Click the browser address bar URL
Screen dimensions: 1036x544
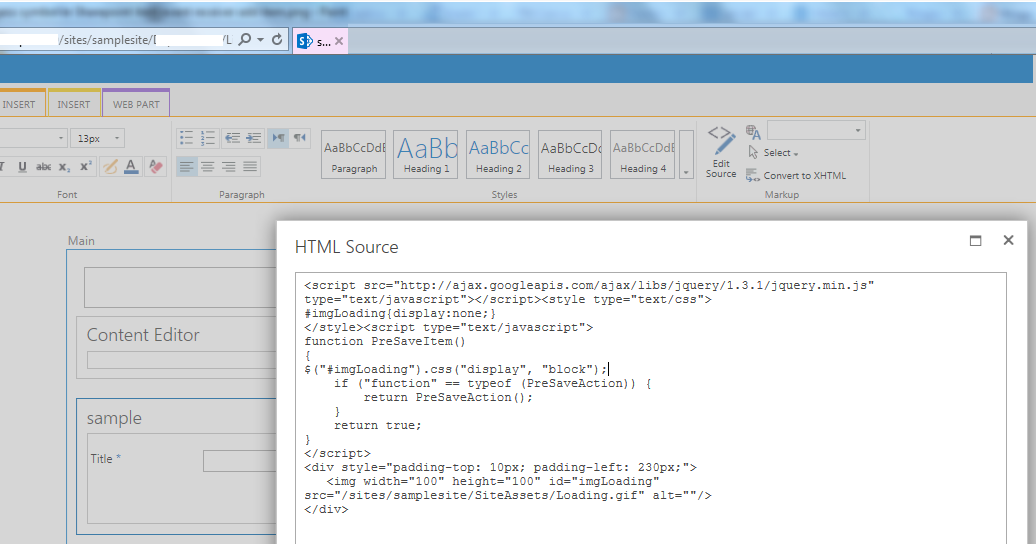[116, 40]
